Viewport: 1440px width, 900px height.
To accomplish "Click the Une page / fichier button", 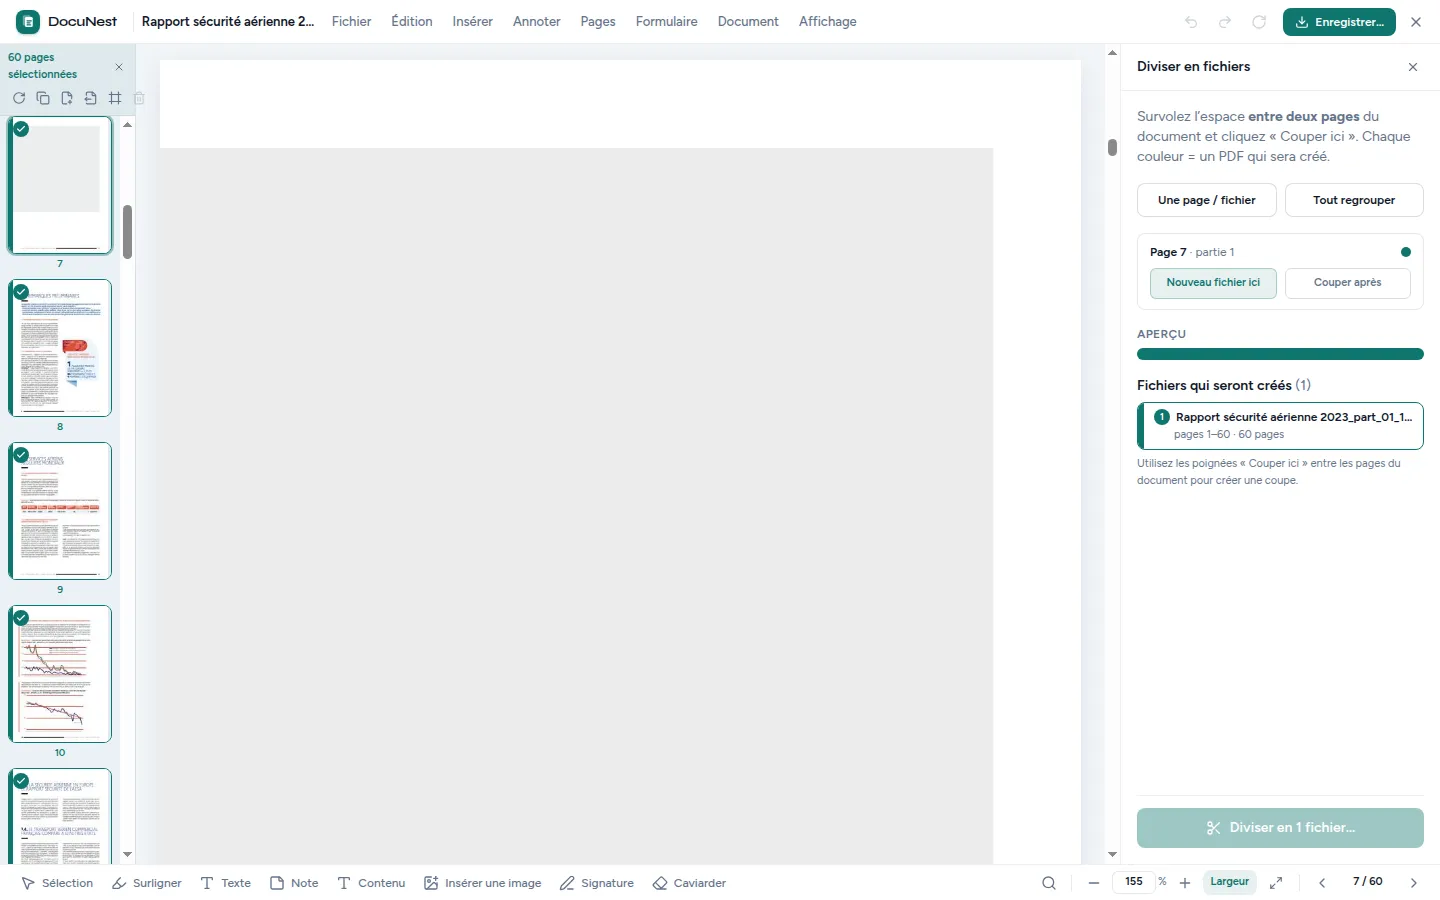I will 1207,200.
